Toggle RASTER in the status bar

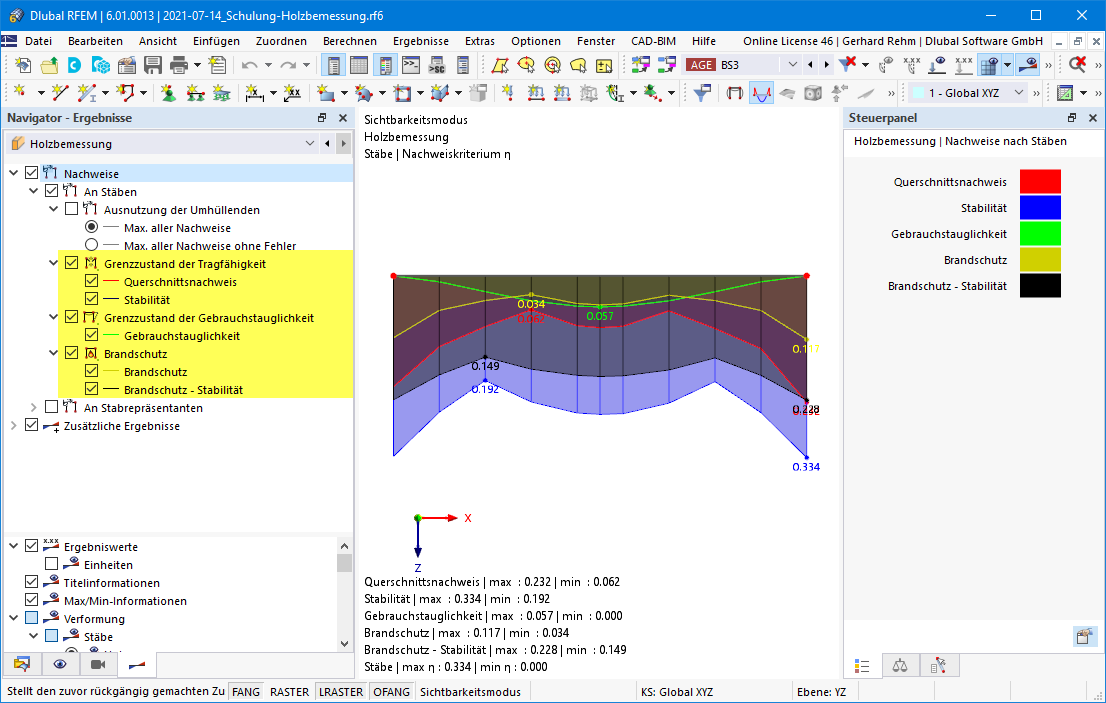tap(289, 692)
